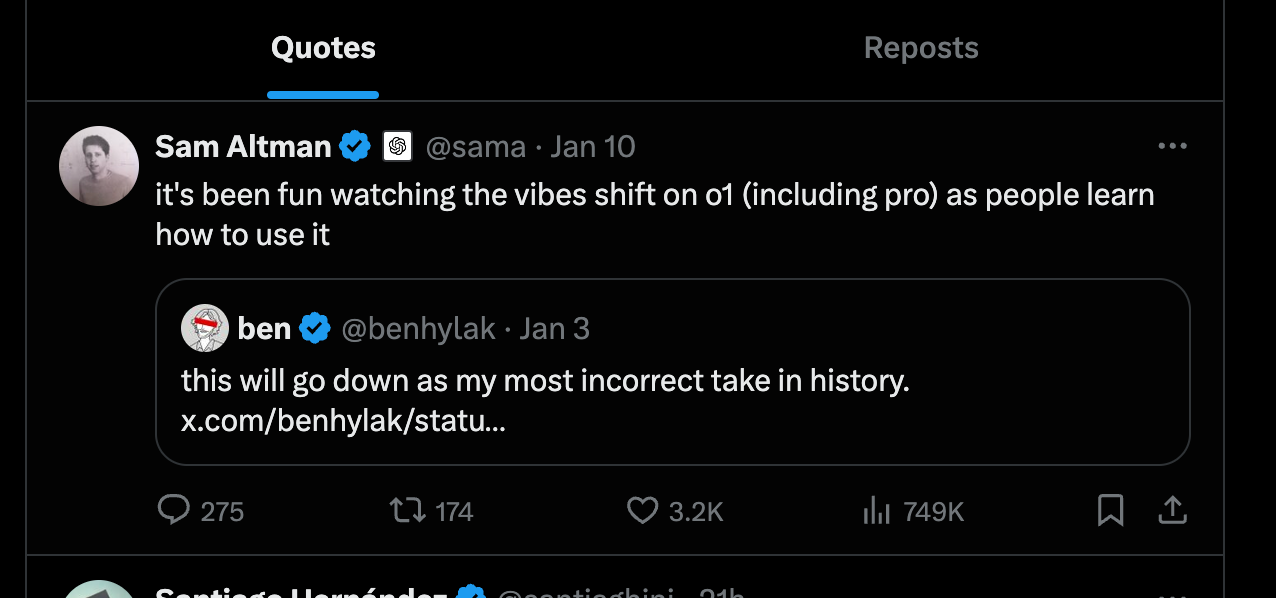Viewport: 1276px width, 598px height.
Task: Open the three-dot More menu
Action: click(x=1171, y=146)
